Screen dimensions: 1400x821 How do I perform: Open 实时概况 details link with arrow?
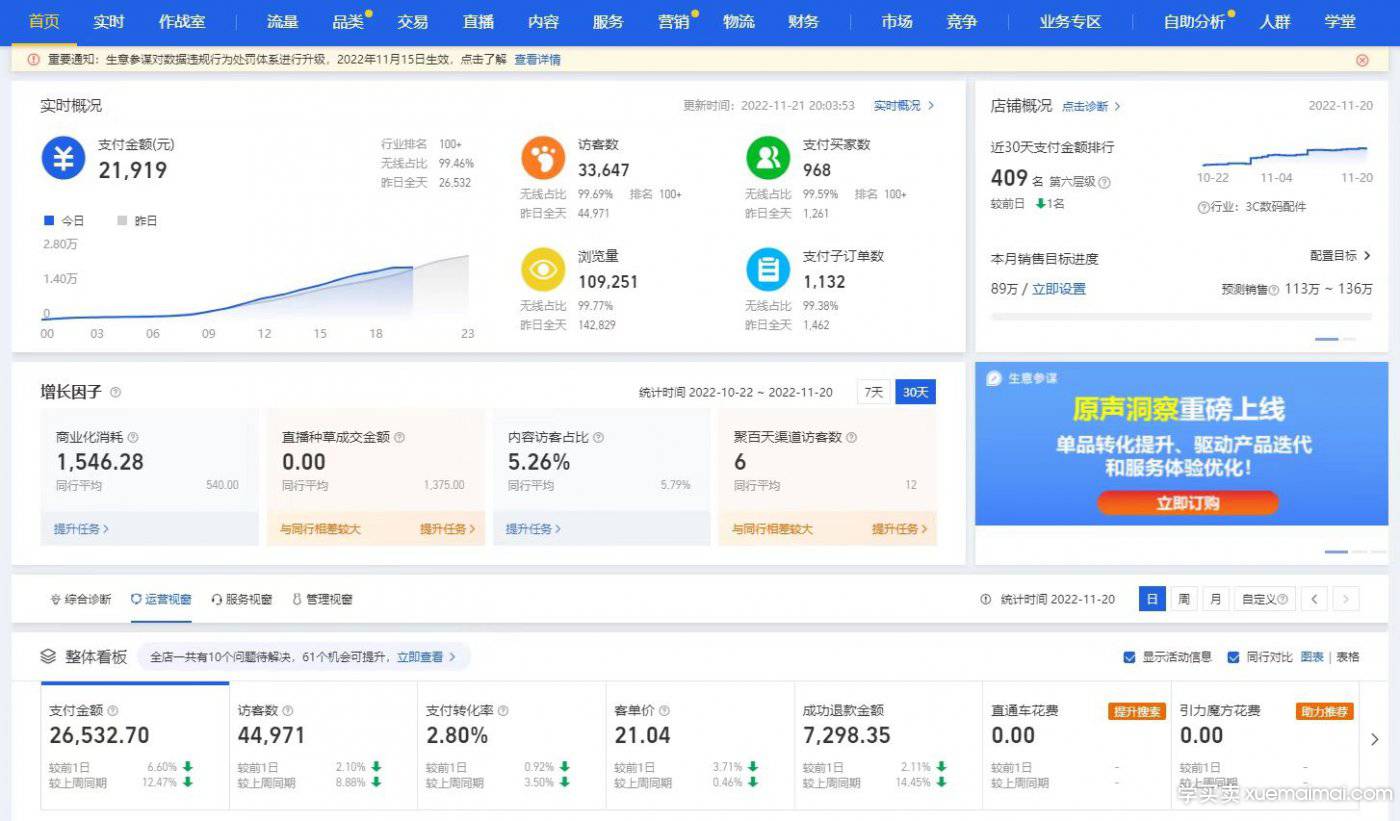[904, 105]
